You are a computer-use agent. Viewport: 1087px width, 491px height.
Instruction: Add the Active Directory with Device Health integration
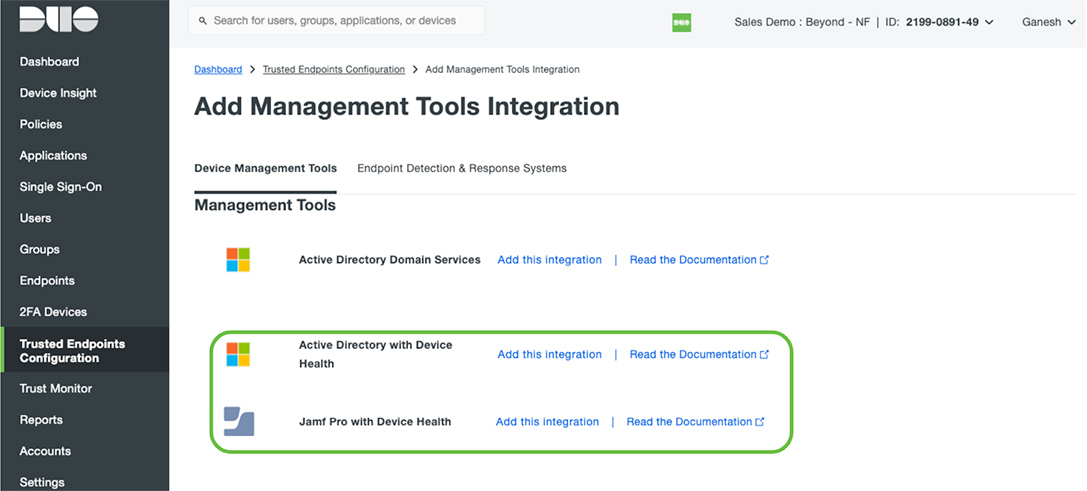pos(549,355)
